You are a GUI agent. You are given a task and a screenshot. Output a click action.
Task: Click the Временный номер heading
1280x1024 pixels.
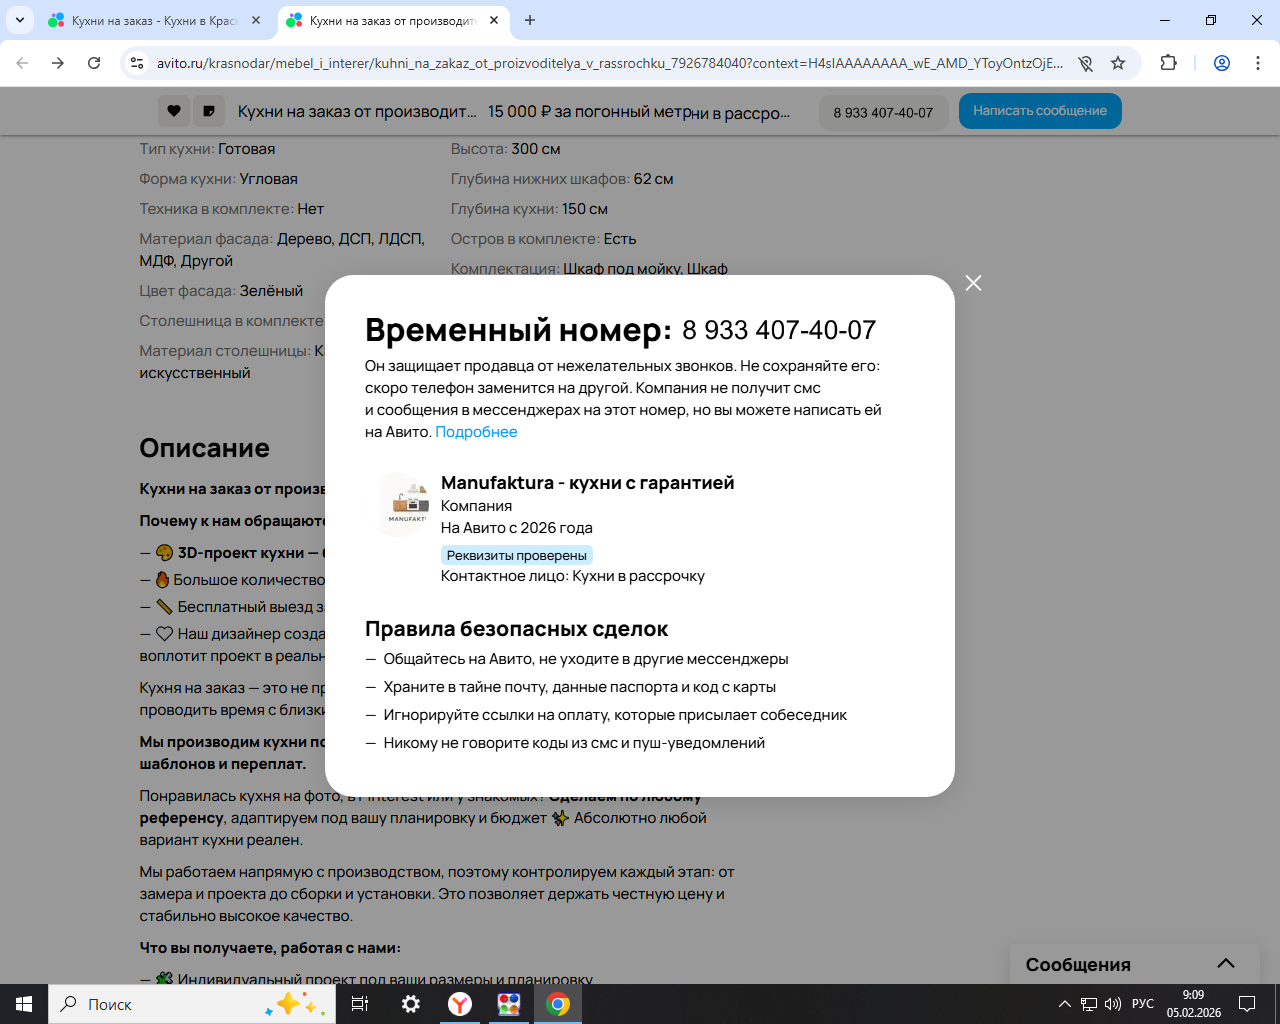click(518, 329)
